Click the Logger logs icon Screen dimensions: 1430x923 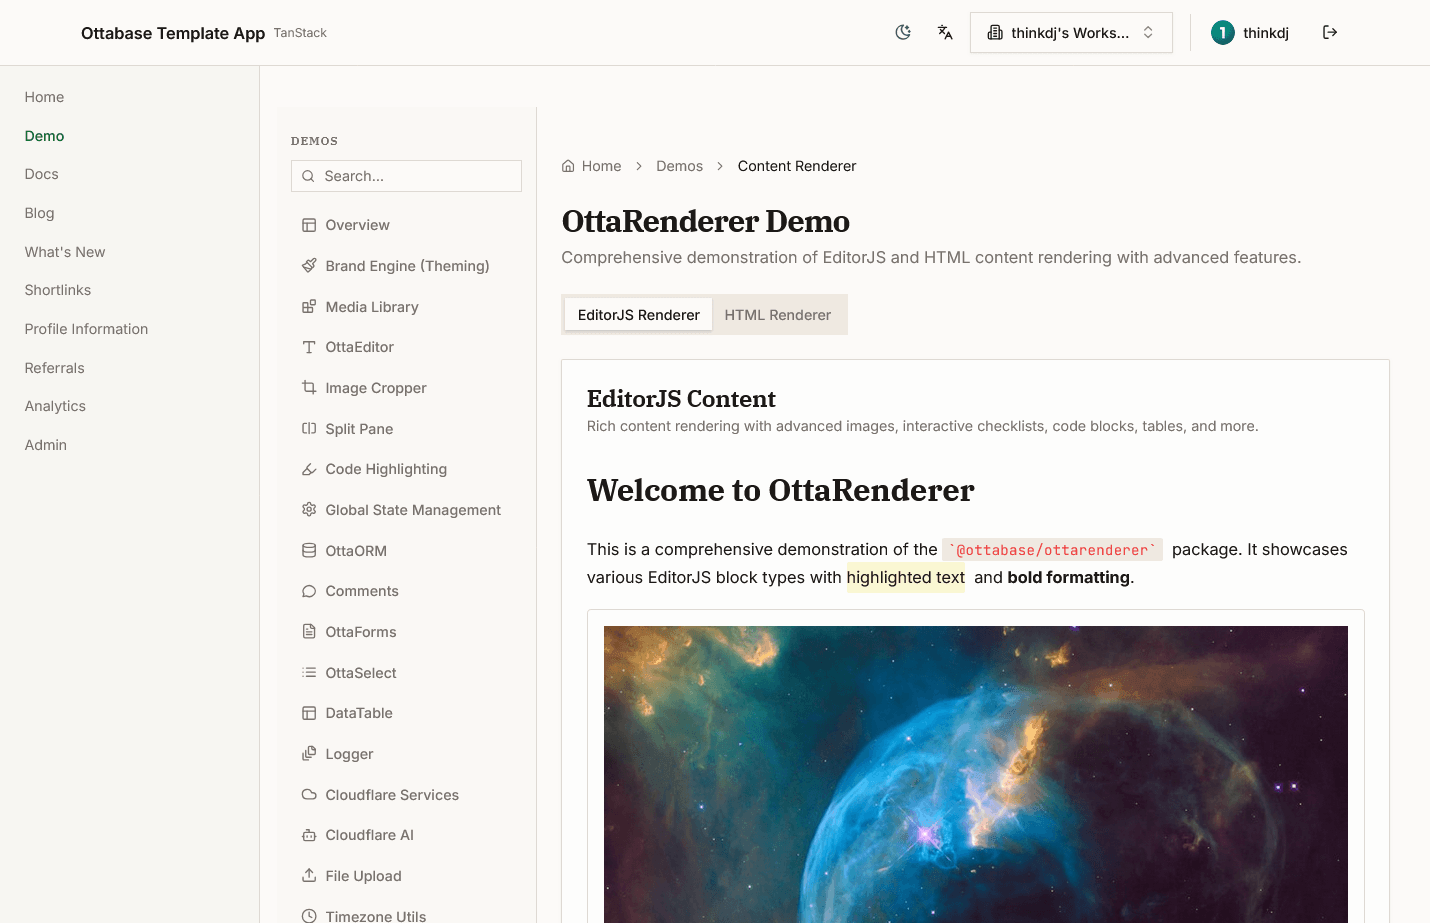click(x=309, y=754)
